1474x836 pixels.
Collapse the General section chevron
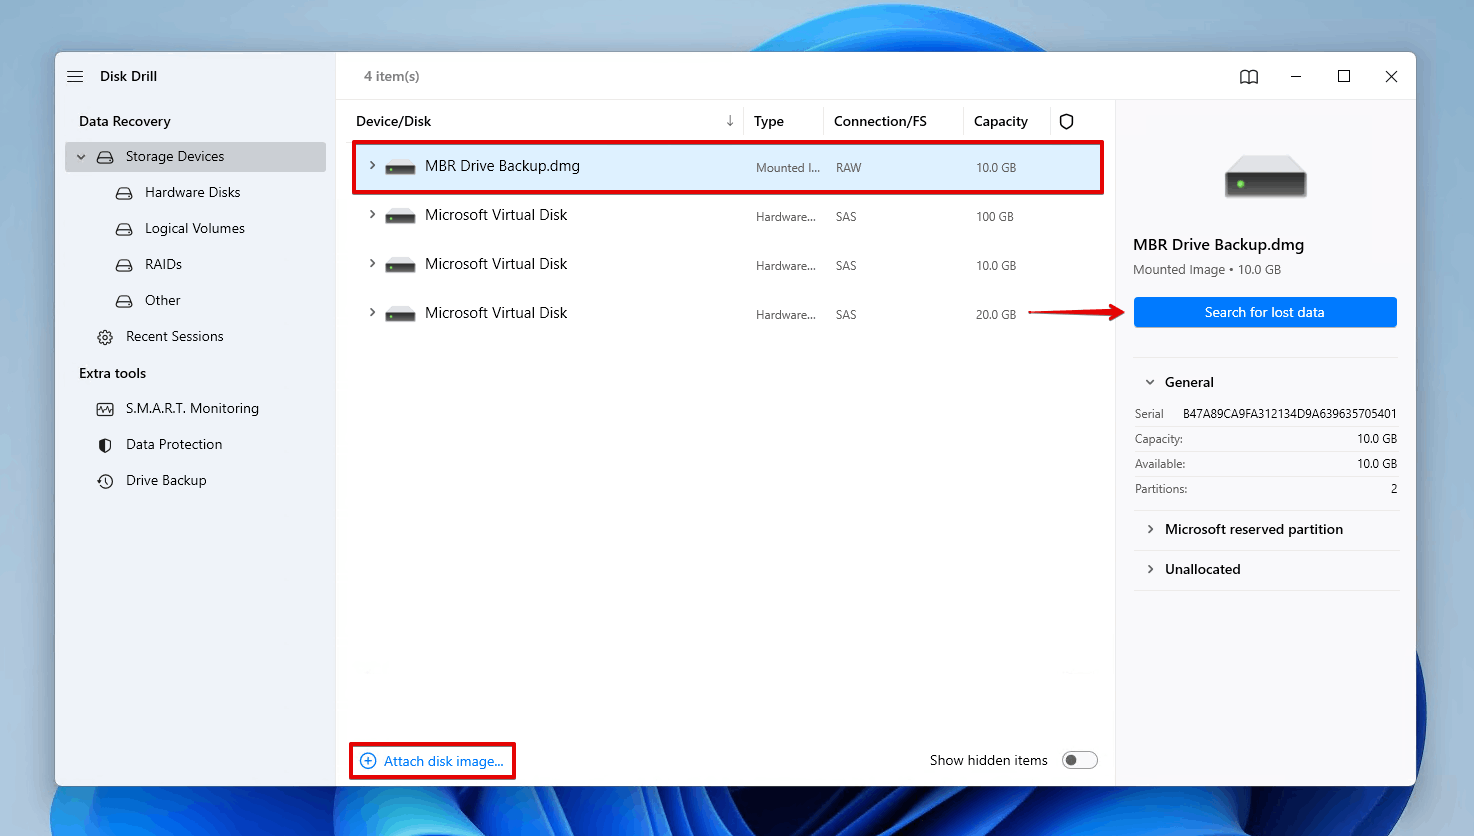click(1150, 382)
